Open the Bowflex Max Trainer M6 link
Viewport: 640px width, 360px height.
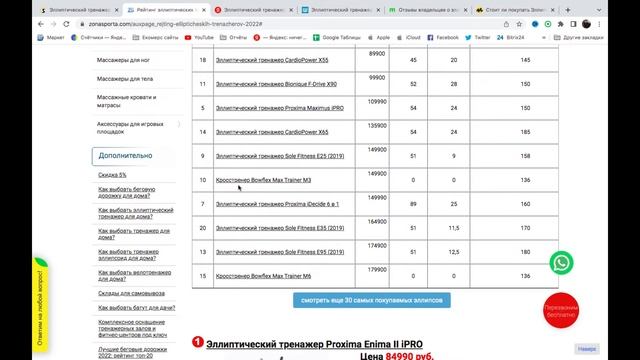coord(263,276)
